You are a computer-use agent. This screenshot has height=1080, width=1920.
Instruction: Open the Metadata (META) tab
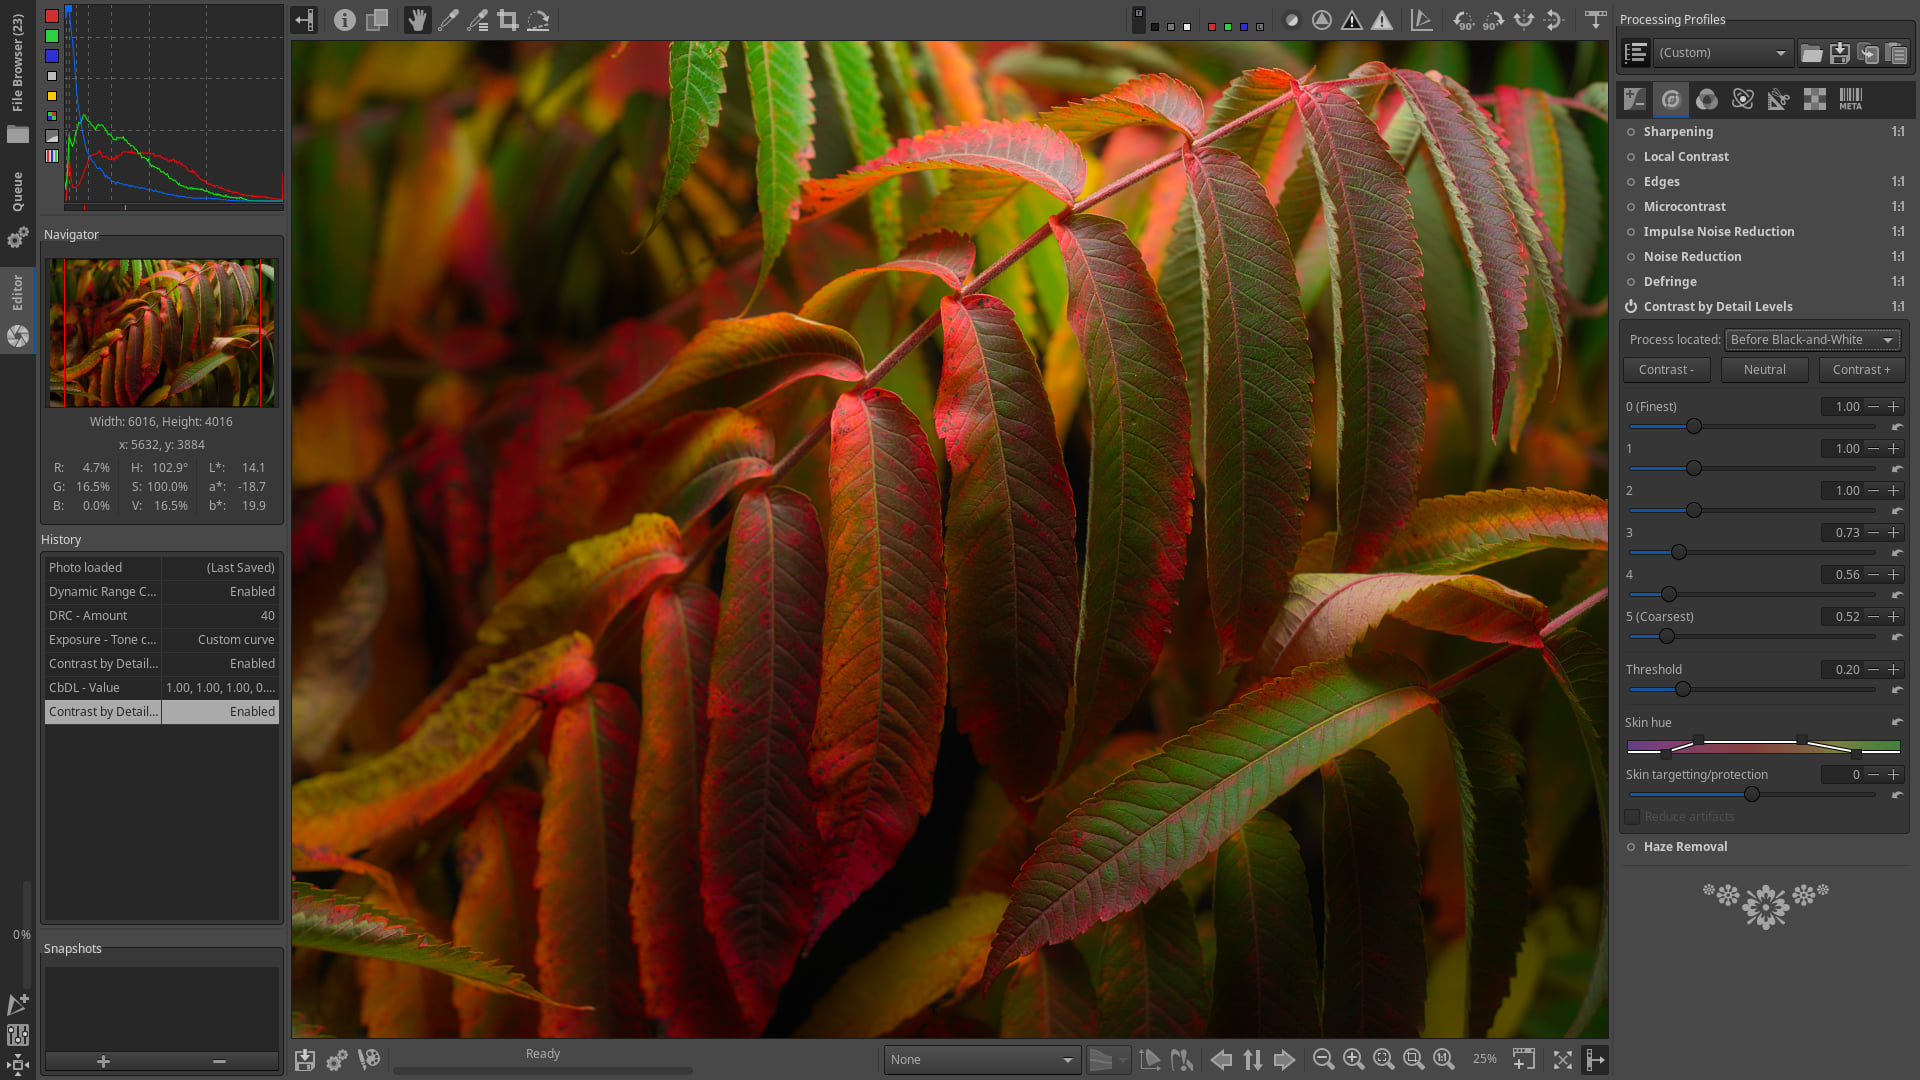tap(1850, 99)
